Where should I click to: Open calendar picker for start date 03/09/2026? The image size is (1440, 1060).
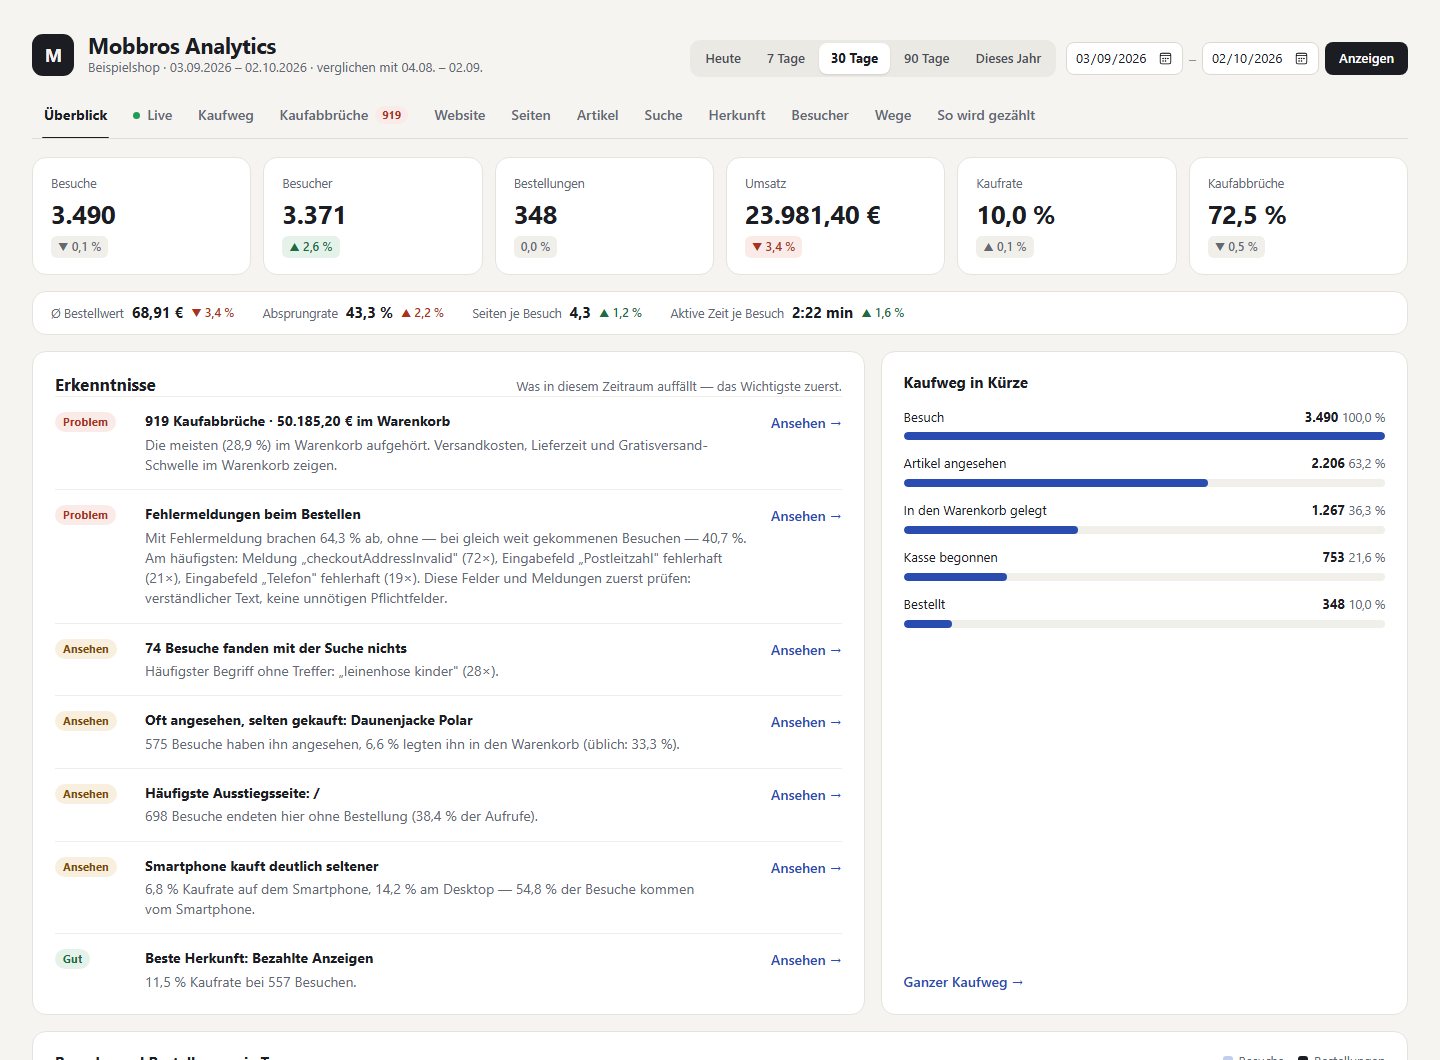(x=1165, y=59)
